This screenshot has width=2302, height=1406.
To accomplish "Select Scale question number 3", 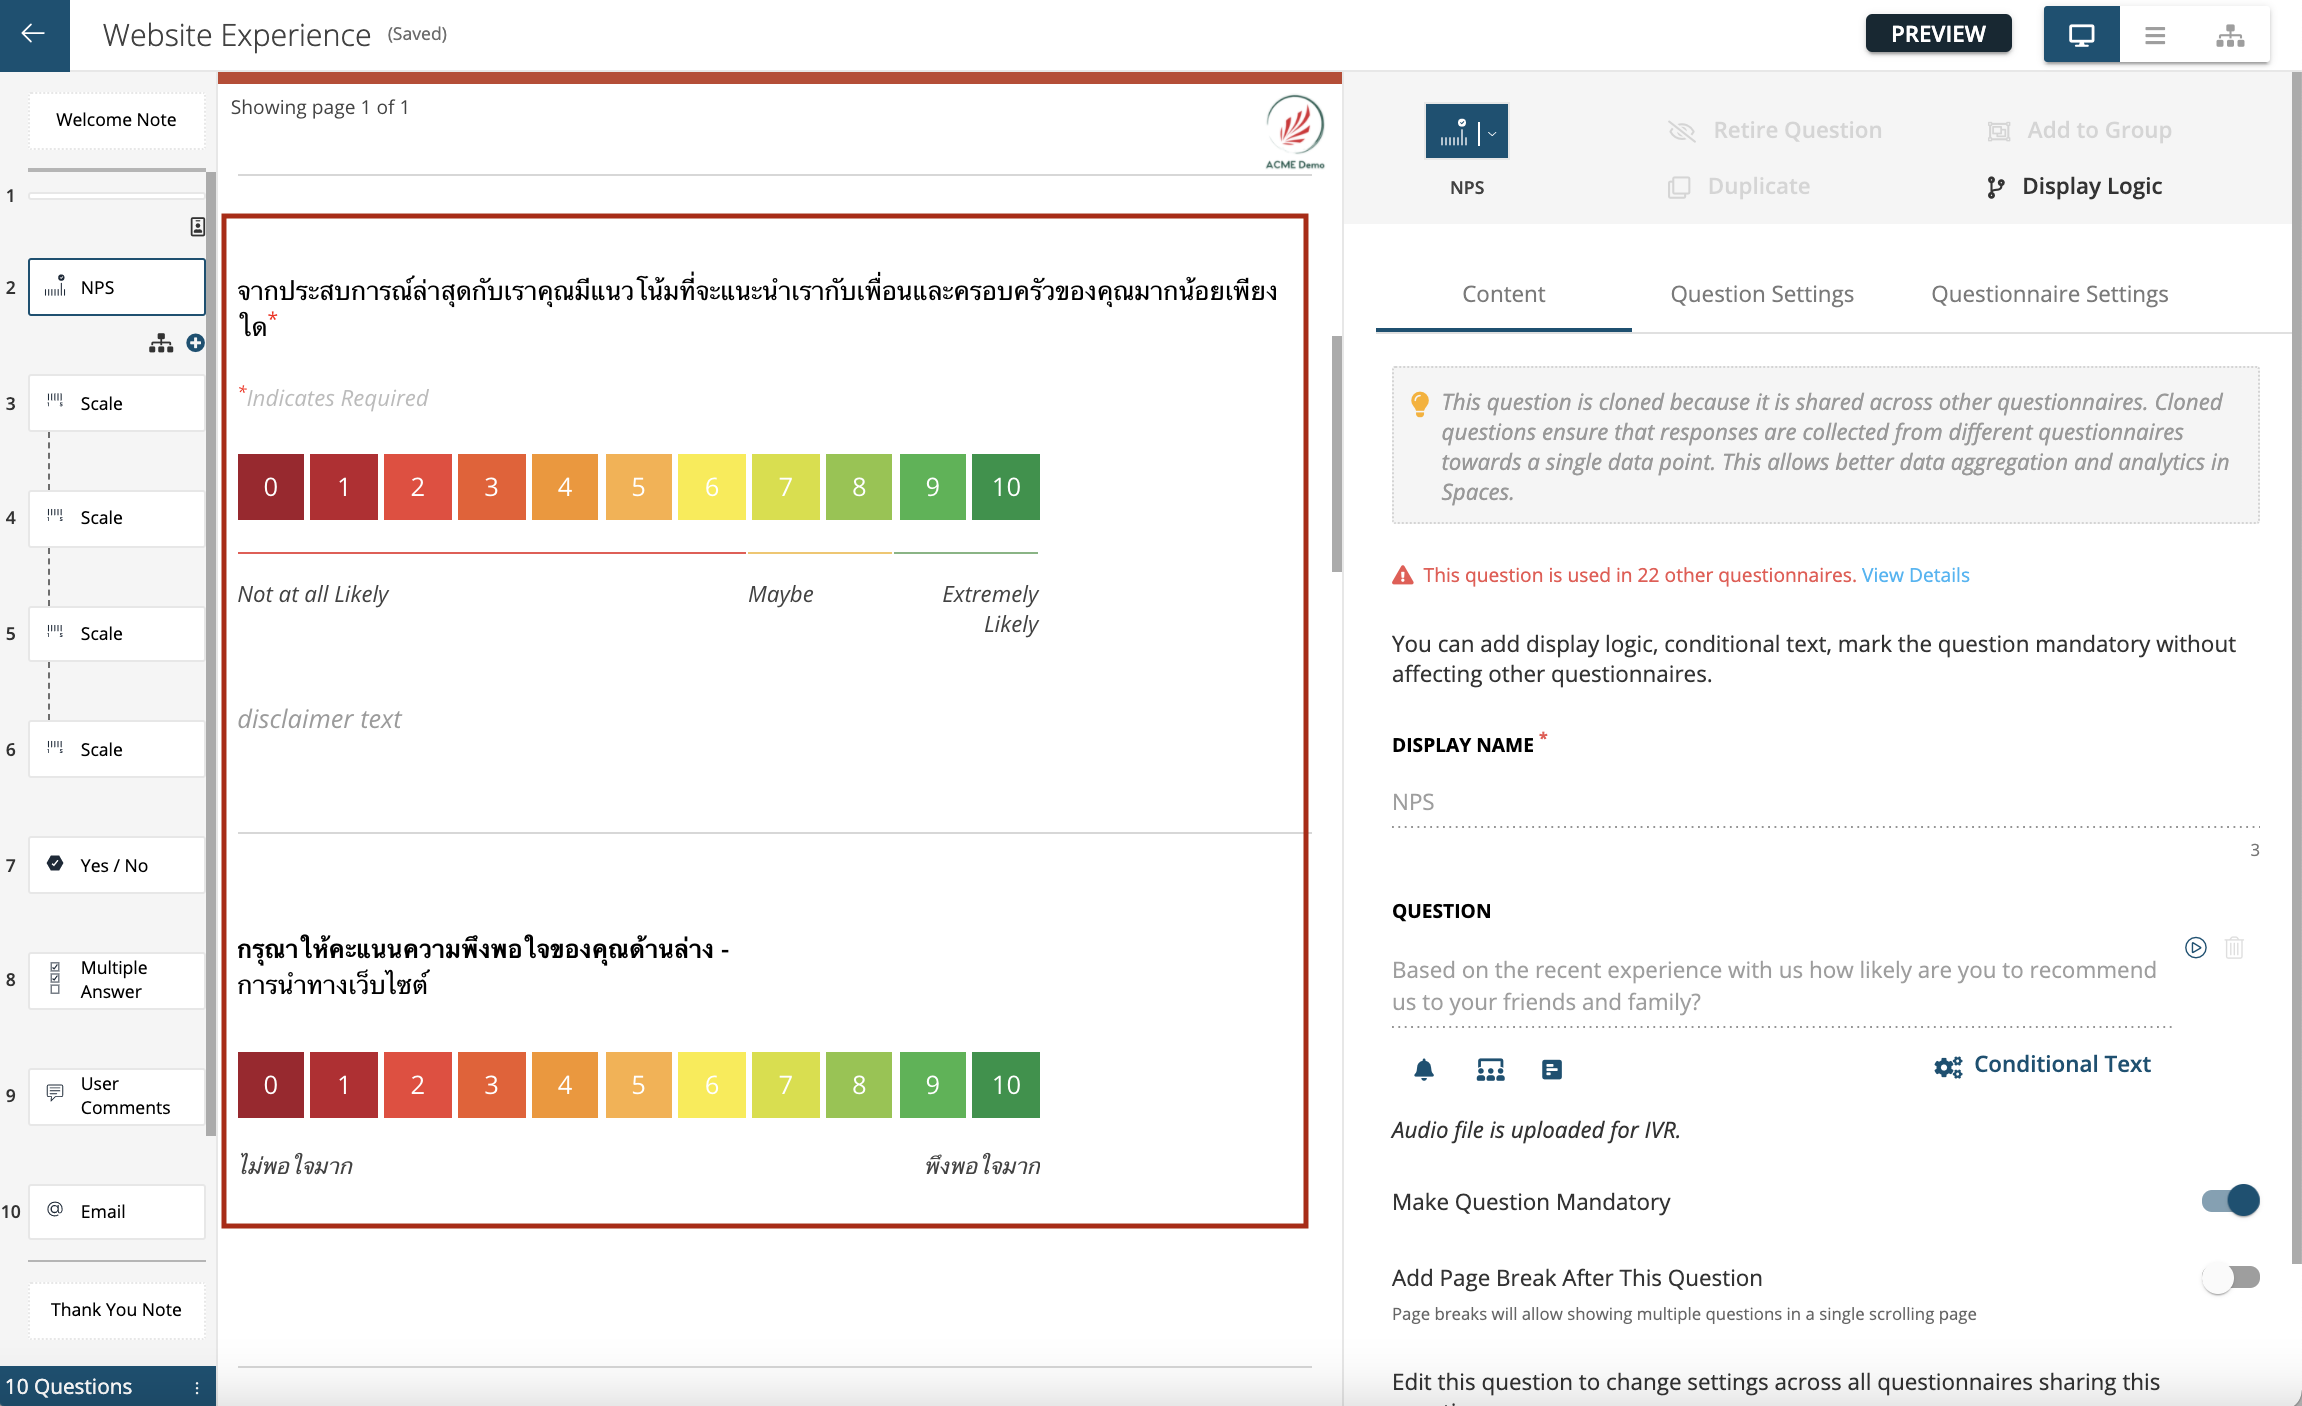I will [117, 403].
